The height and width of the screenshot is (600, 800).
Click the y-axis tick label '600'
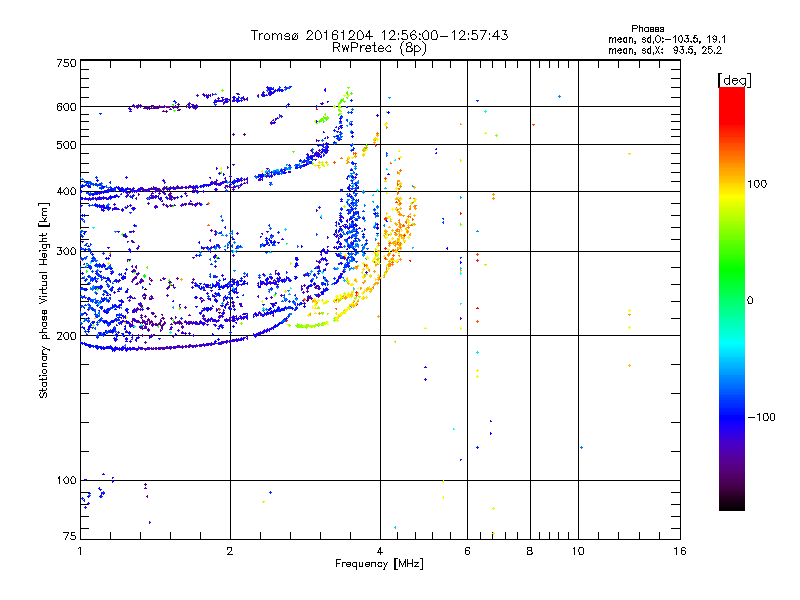[66, 107]
